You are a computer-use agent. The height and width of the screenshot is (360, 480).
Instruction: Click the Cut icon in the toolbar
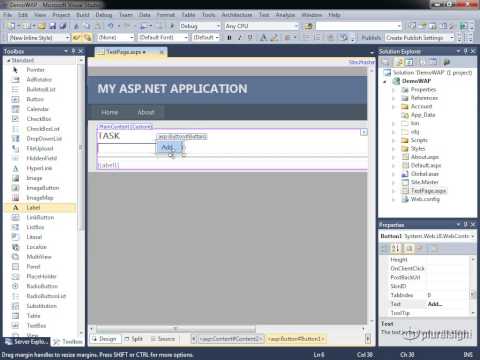click(x=76, y=26)
